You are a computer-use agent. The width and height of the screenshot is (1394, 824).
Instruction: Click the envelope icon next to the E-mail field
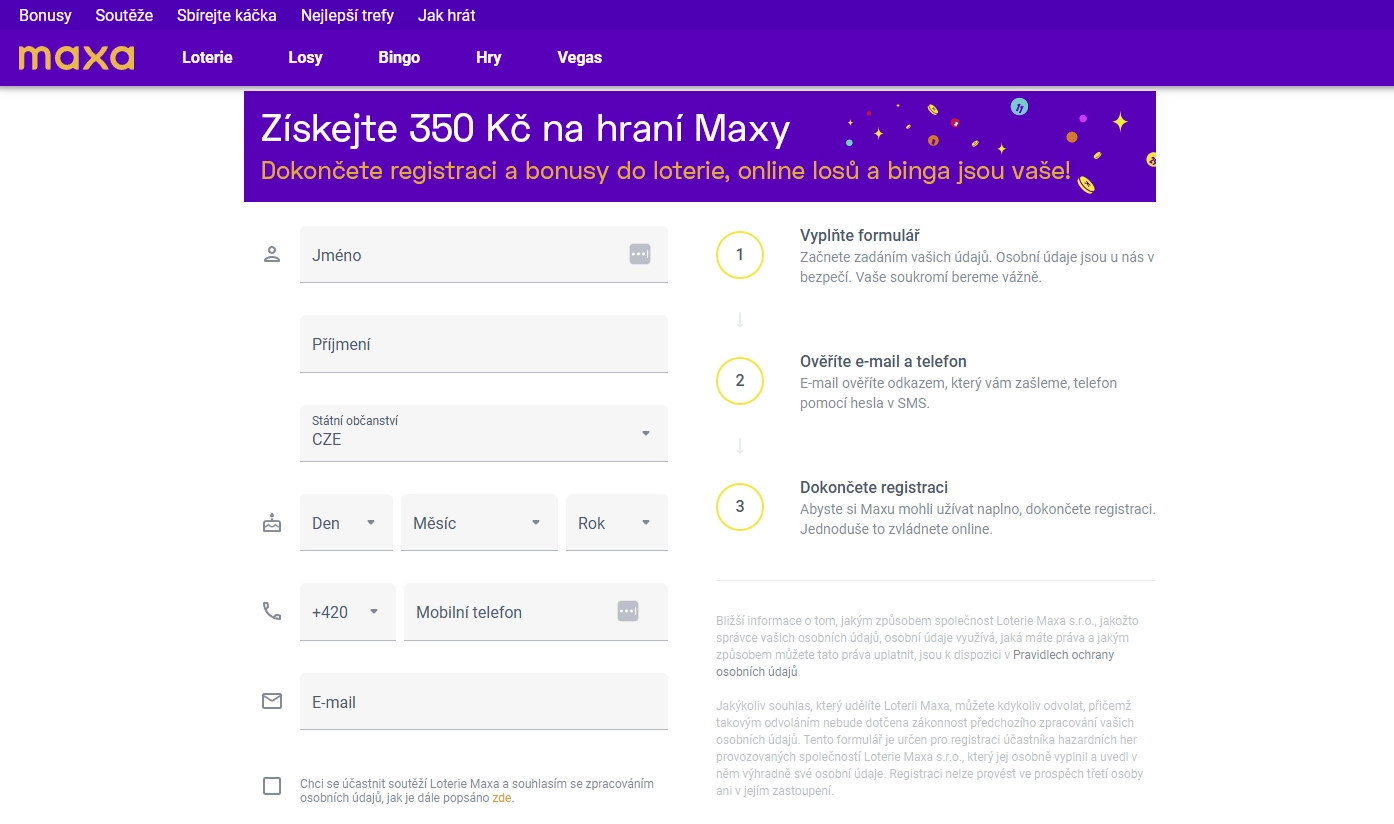(x=271, y=701)
